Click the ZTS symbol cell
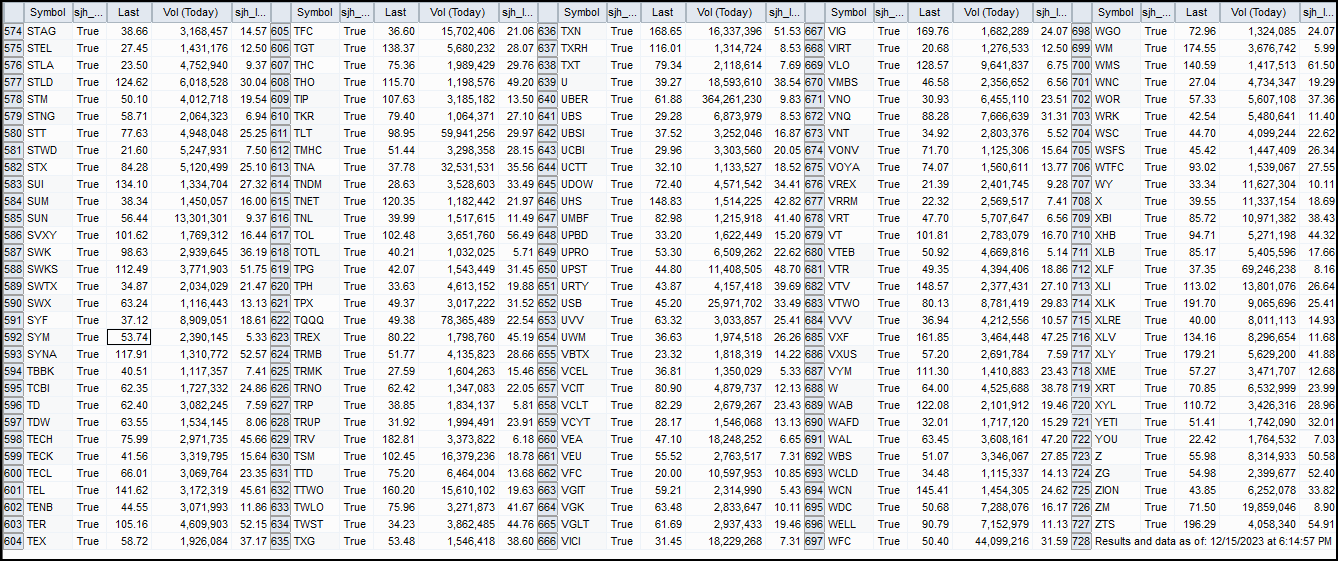The height and width of the screenshot is (561, 1338). click(x=1117, y=524)
